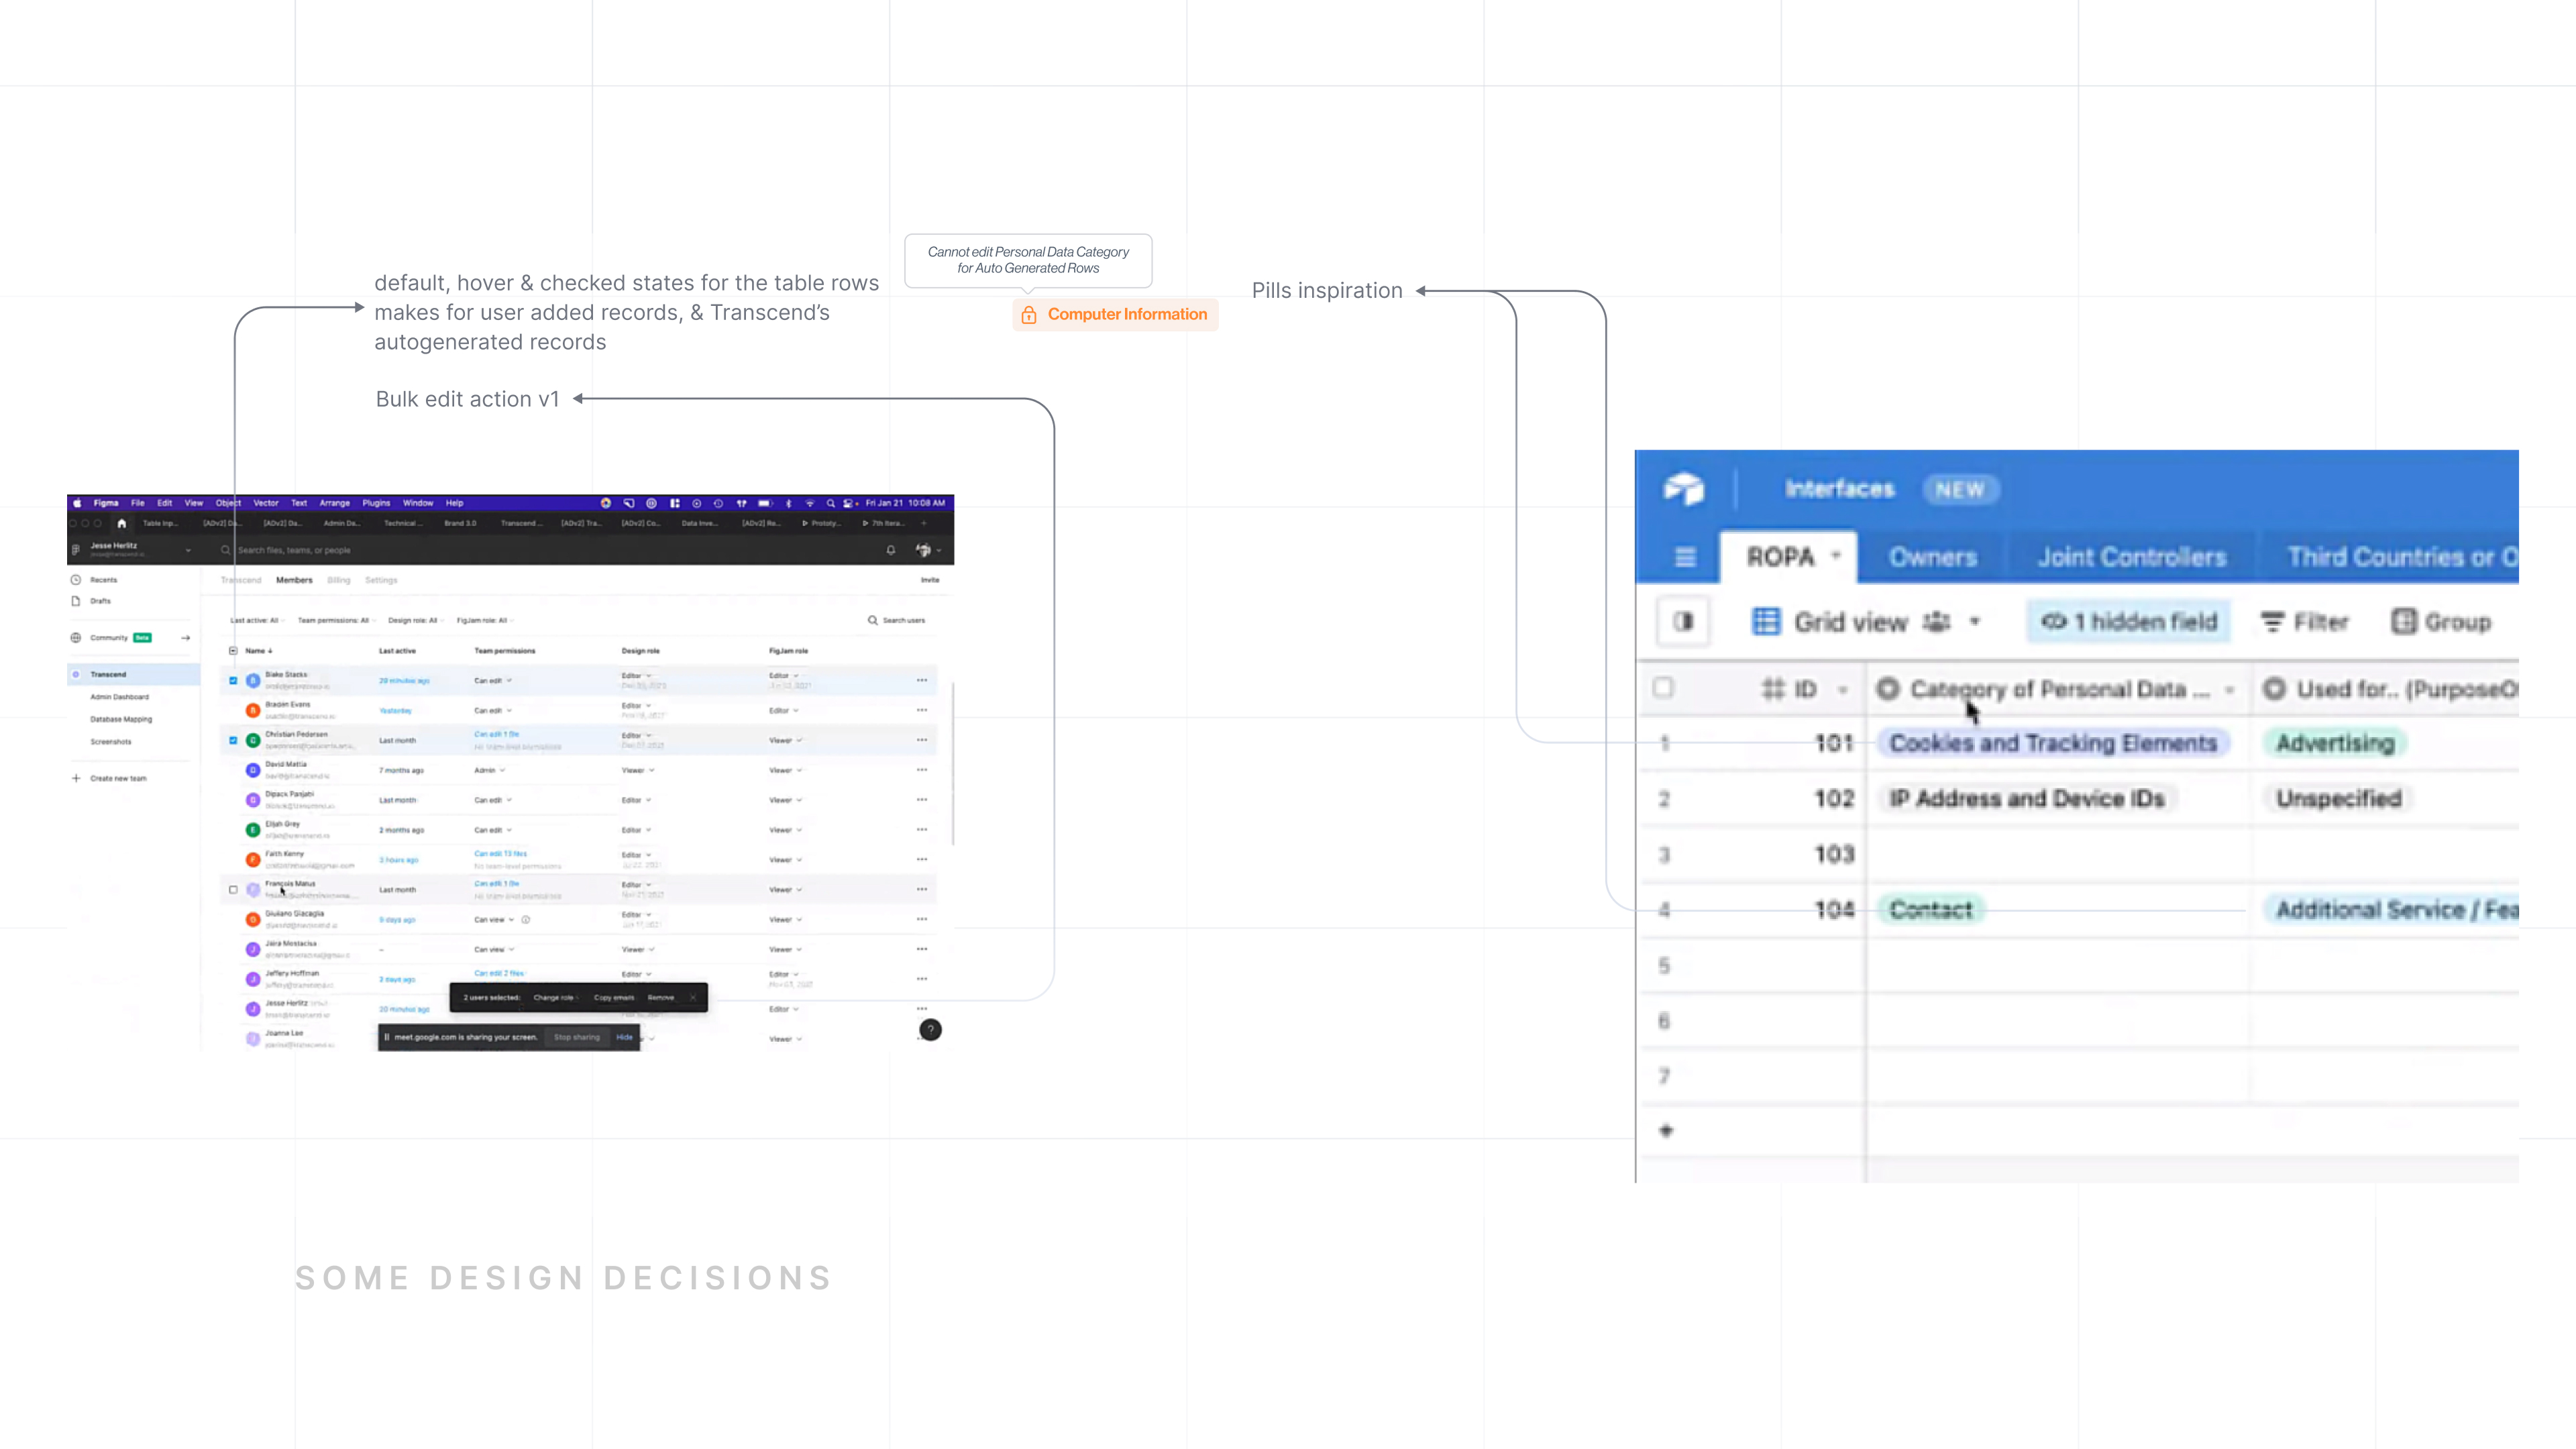The height and width of the screenshot is (1449, 2576).
Task: Click the Search files, teams, or people field
Action: coord(294,550)
